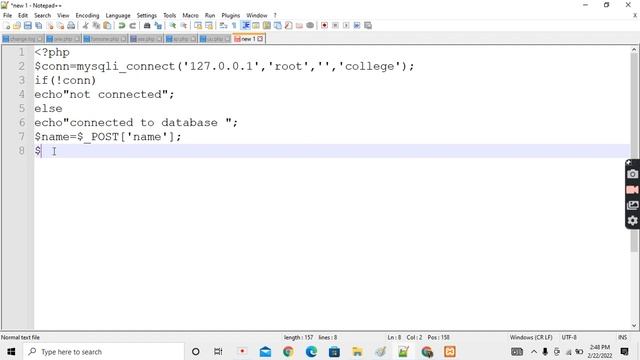This screenshot has height=360, width=640.
Task: Open the Edit menu
Action: pyautogui.click(x=23, y=16)
